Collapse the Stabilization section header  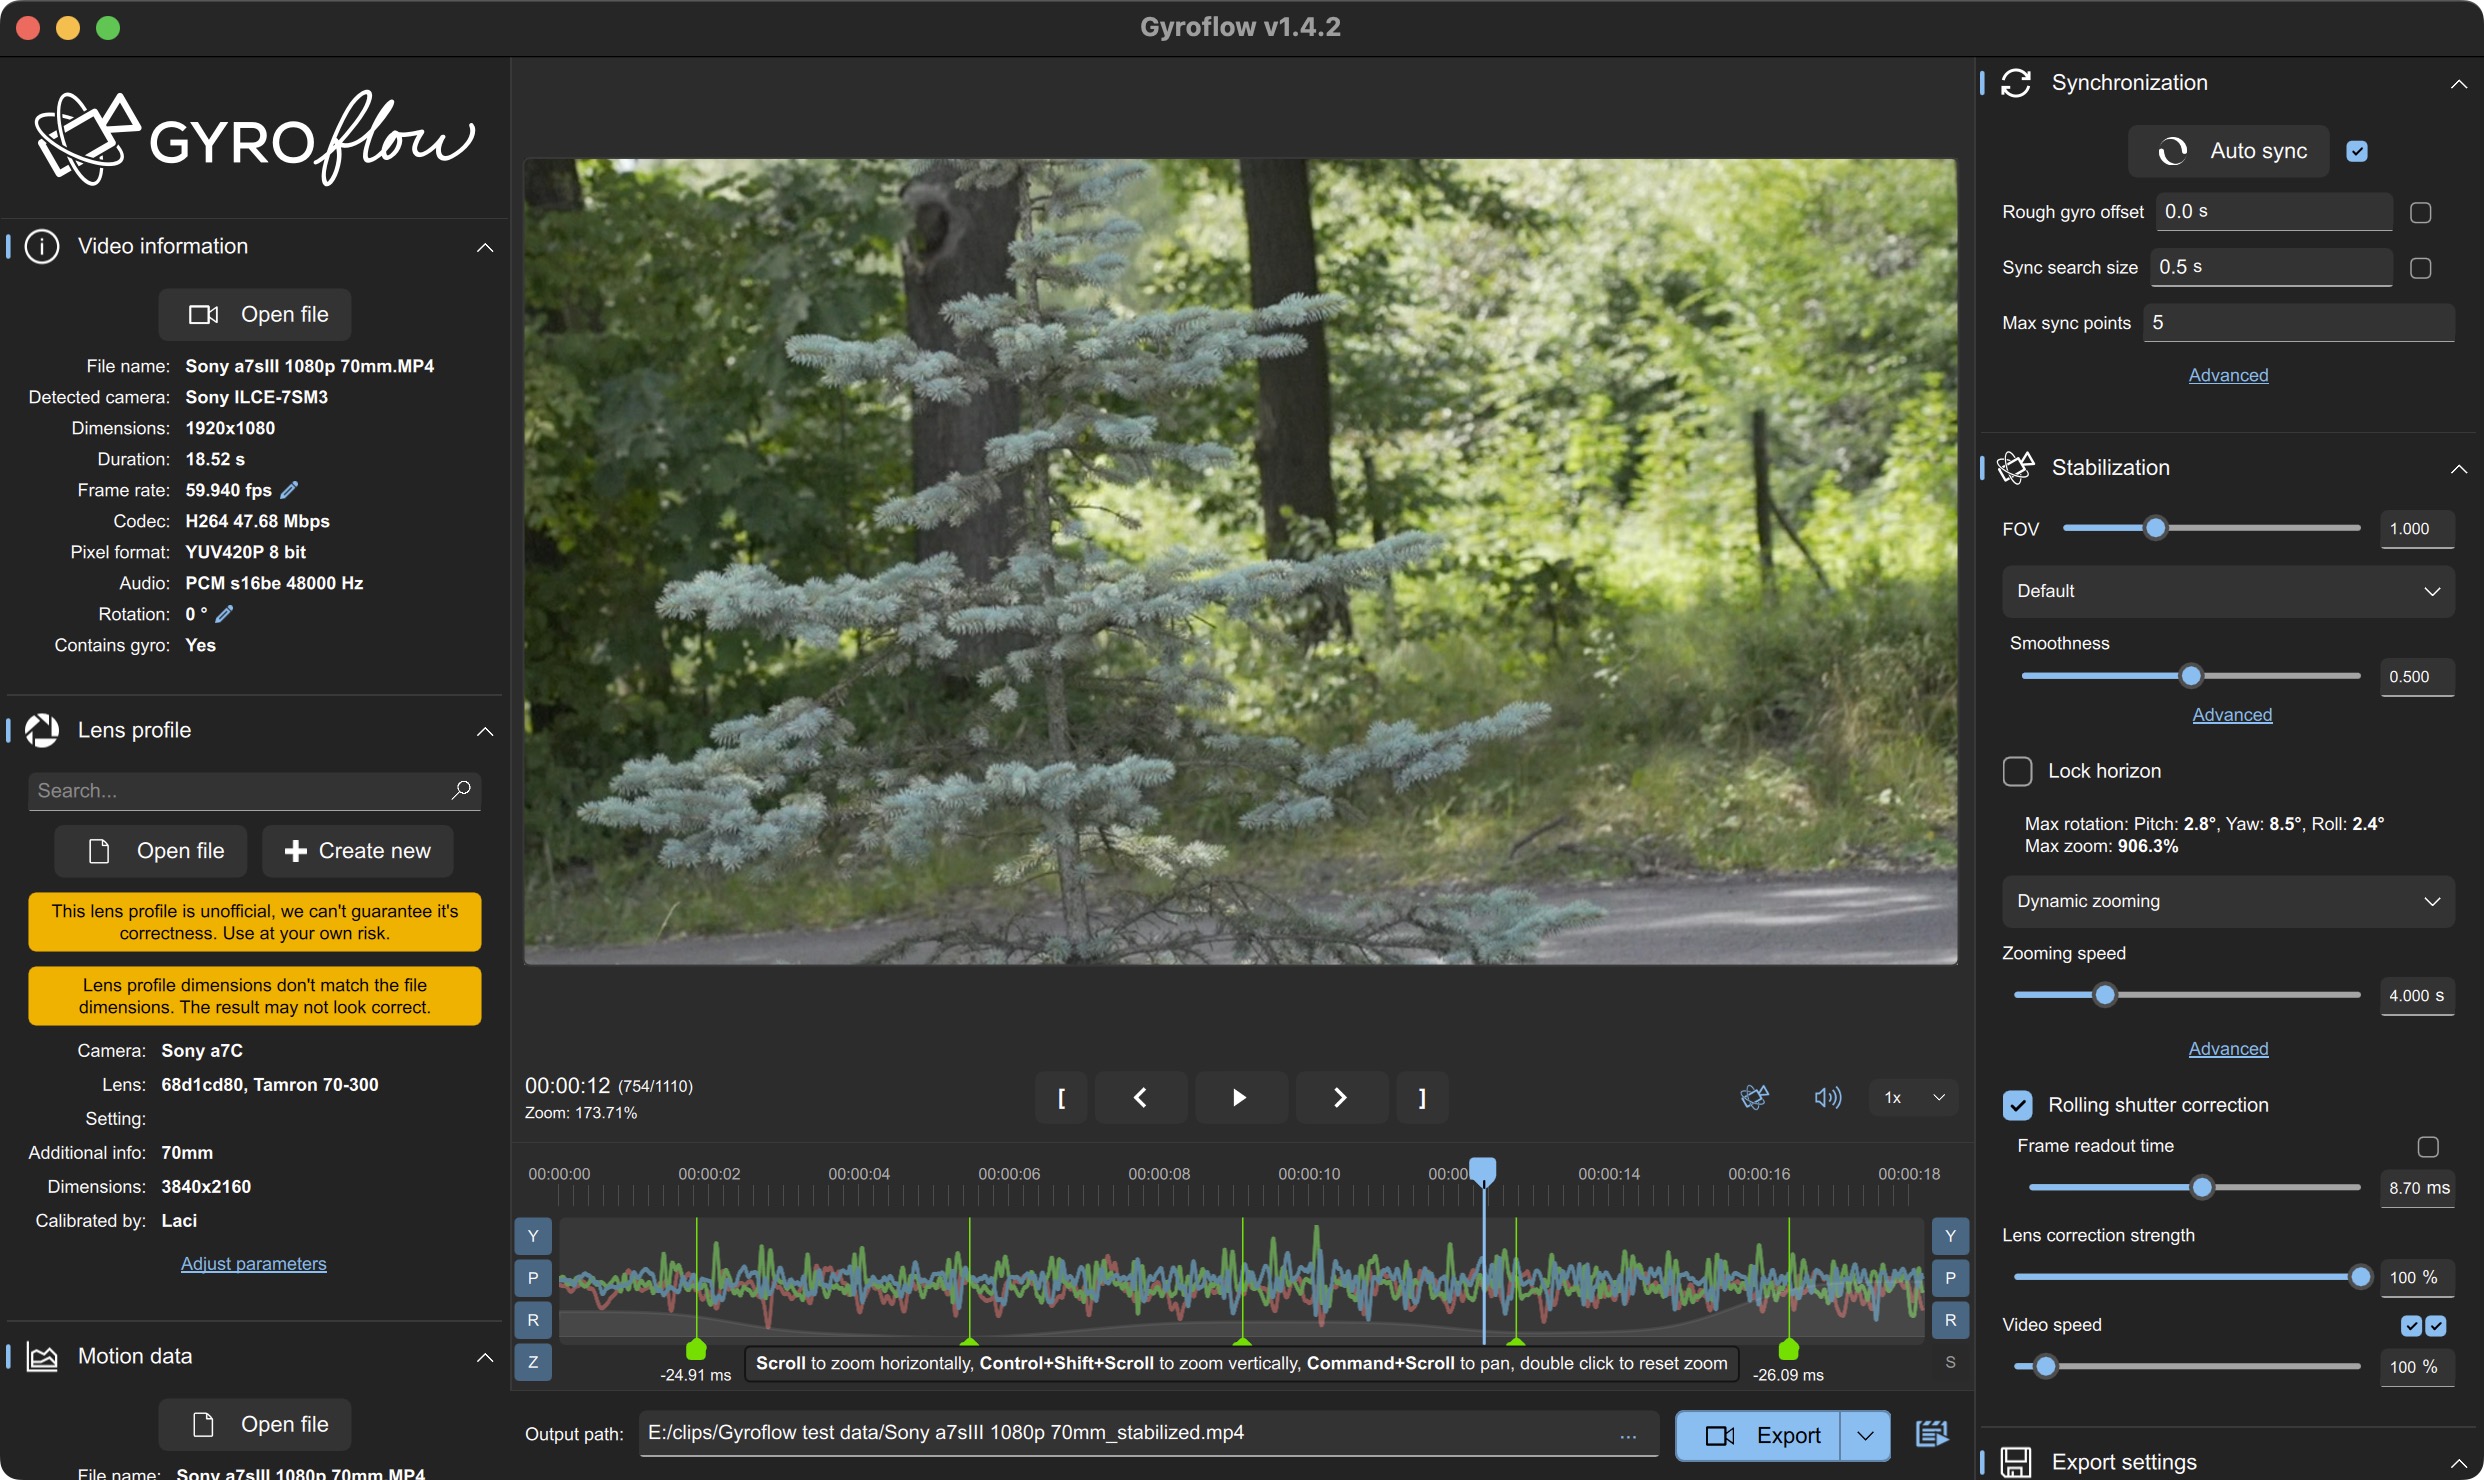coord(2458,468)
